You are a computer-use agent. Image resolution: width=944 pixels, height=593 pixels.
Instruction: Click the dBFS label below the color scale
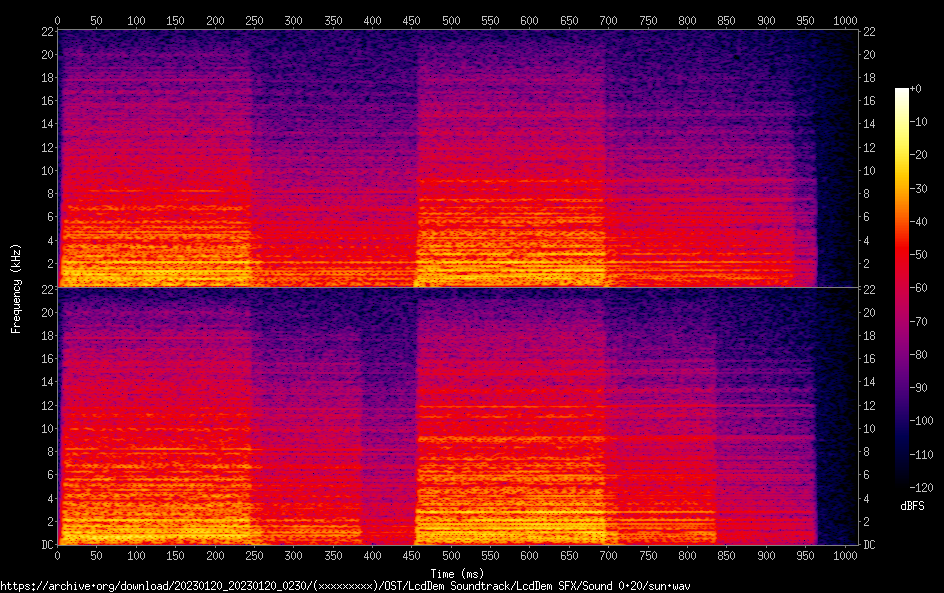(911, 507)
